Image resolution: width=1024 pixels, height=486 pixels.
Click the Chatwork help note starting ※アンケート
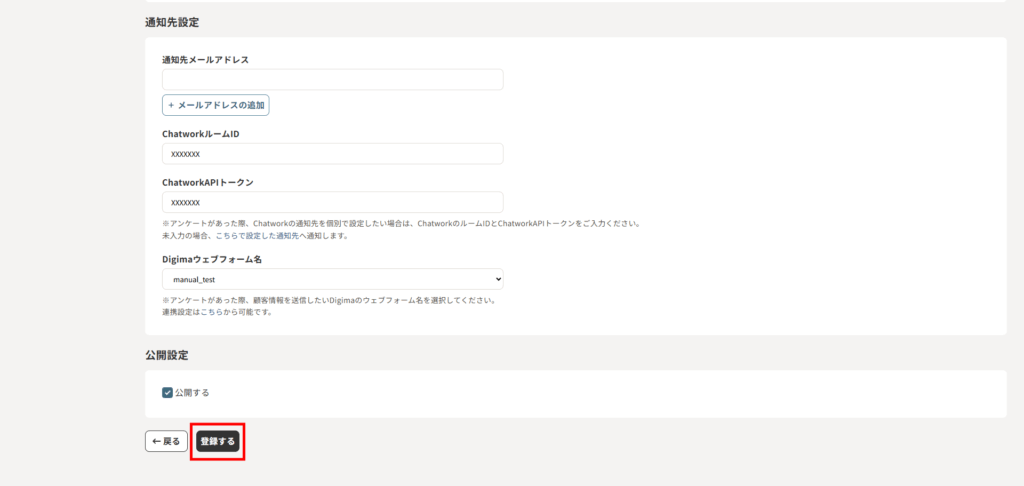pos(400,223)
